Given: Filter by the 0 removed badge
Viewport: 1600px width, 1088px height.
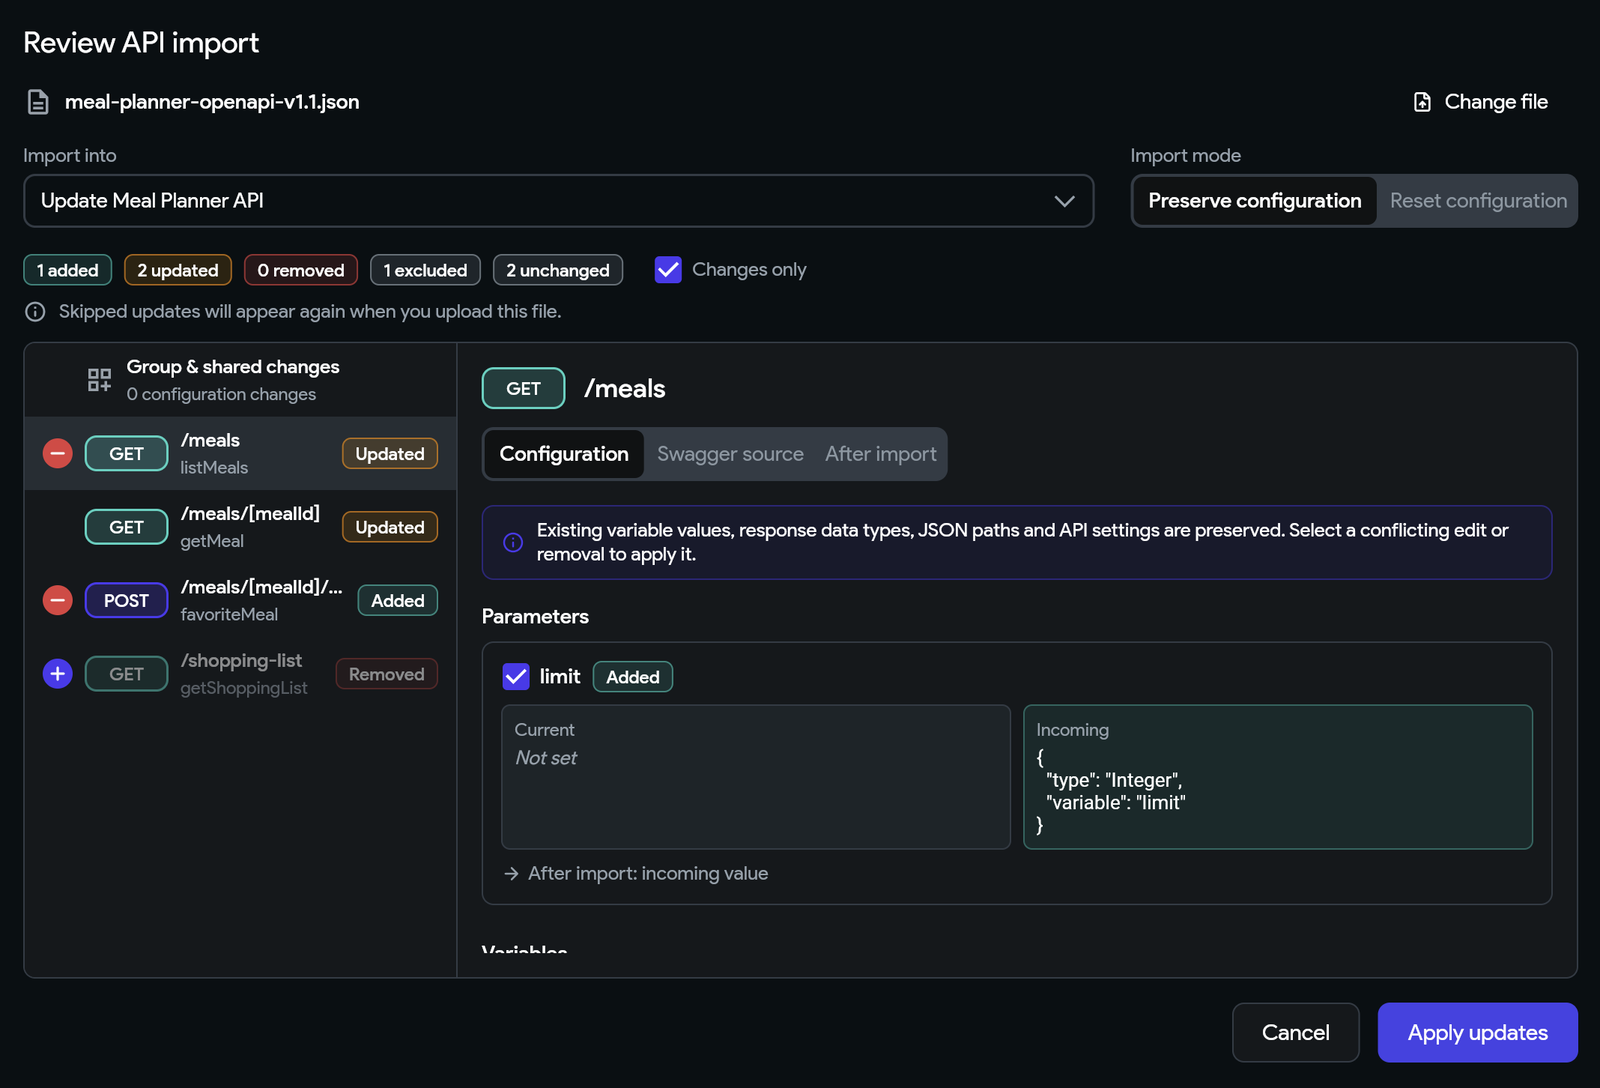Looking at the screenshot, I should click(301, 270).
